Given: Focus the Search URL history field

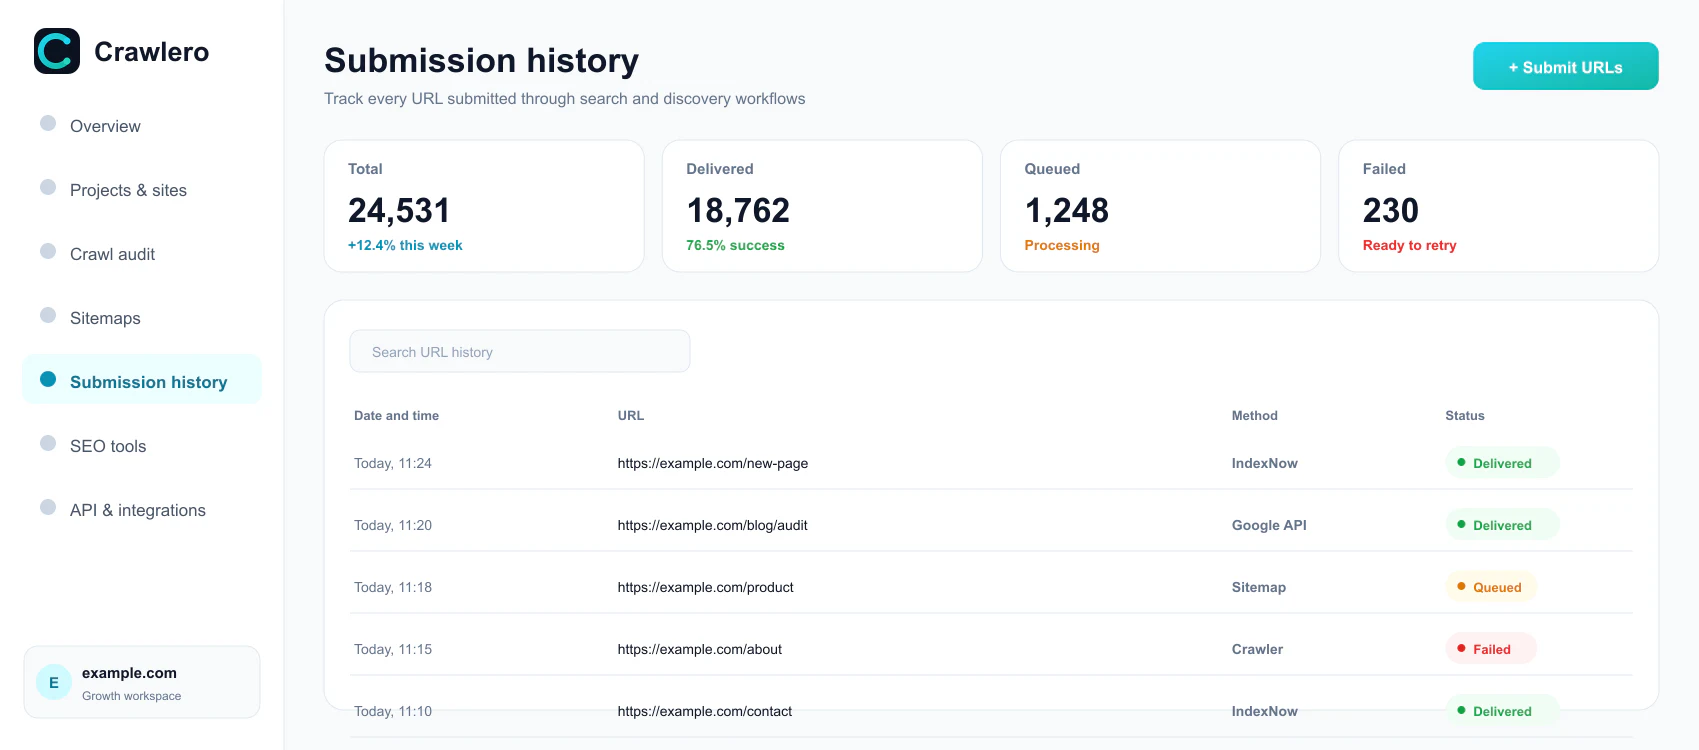Looking at the screenshot, I should click(519, 351).
